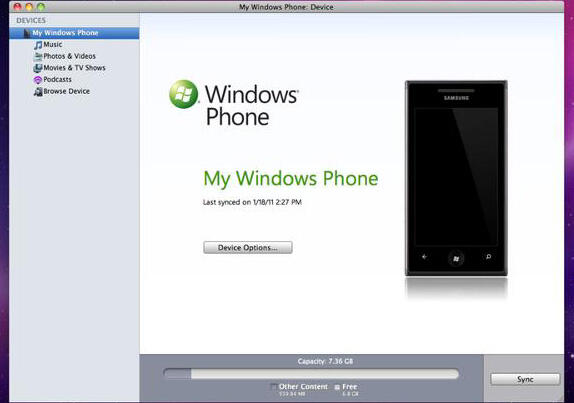Click the Capacity: 7.36 GB label
Screen dimensions: 574x403
click(x=325, y=362)
